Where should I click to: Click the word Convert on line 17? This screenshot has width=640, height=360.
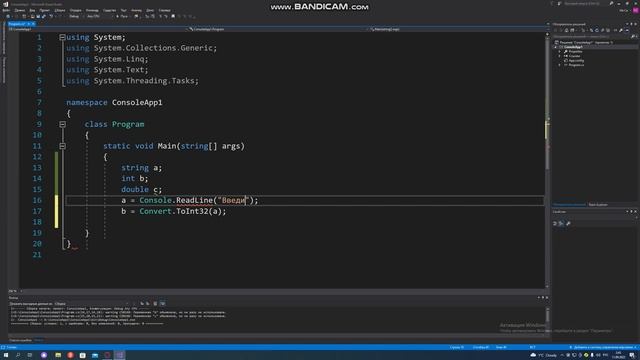click(156, 211)
